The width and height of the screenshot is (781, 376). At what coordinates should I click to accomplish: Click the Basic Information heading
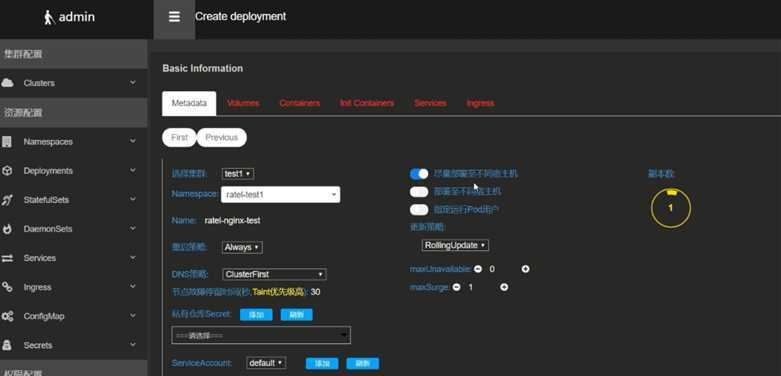click(x=203, y=69)
